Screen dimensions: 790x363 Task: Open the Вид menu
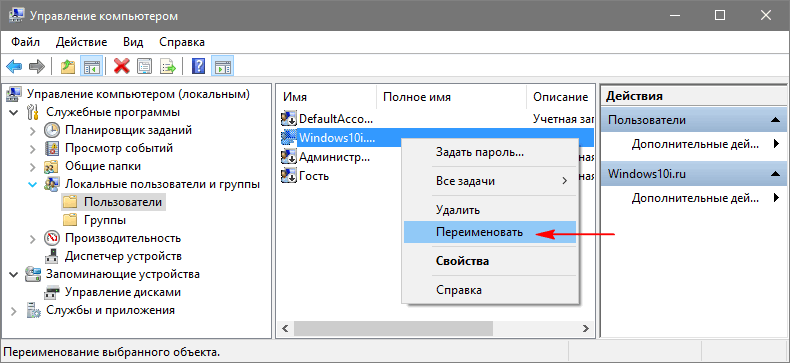click(133, 42)
